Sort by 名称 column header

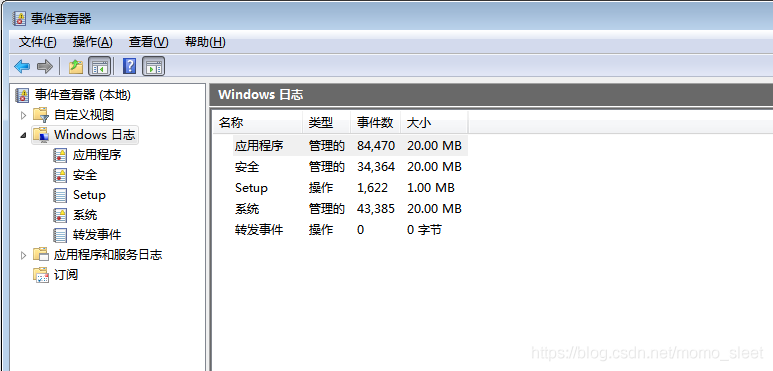(257, 123)
